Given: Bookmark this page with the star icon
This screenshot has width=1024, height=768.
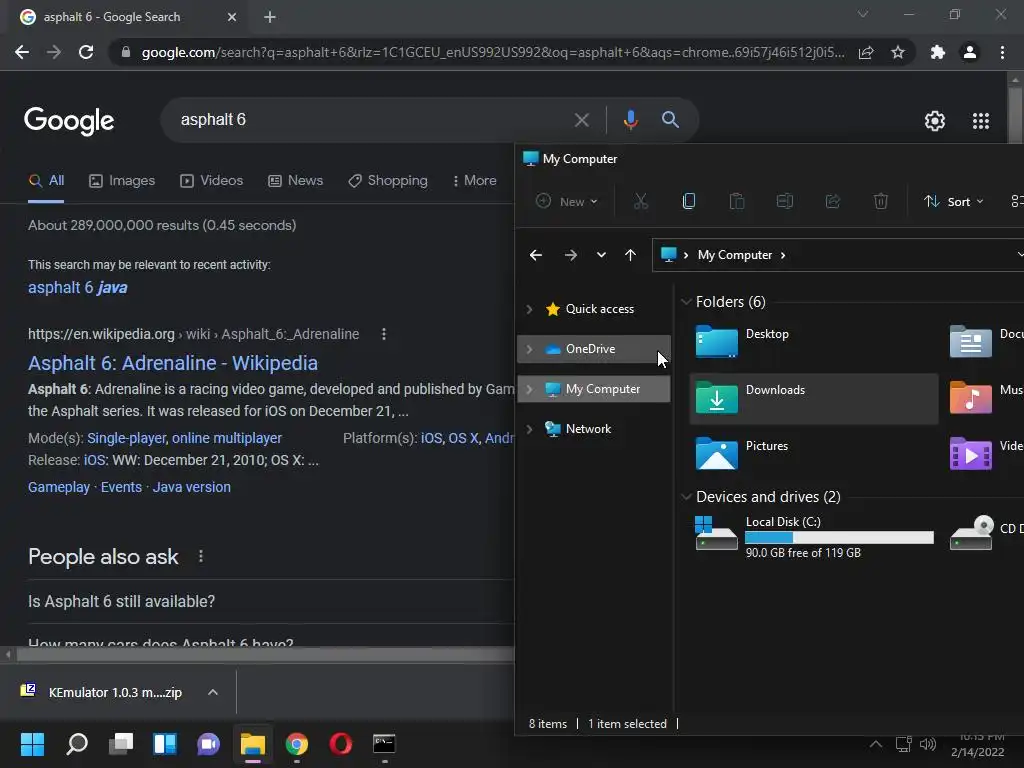Looking at the screenshot, I should point(898,52).
